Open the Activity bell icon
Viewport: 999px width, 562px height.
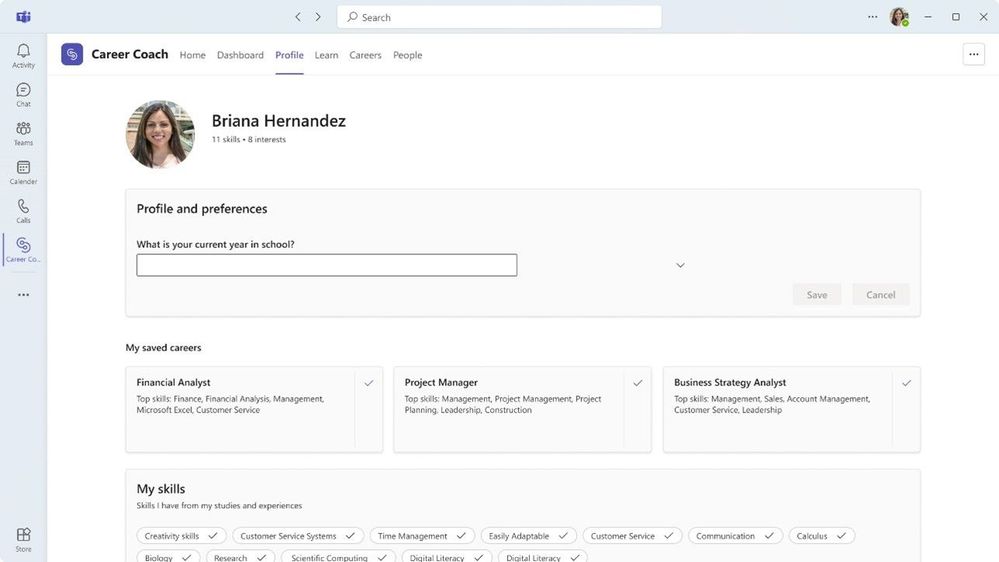pos(24,56)
